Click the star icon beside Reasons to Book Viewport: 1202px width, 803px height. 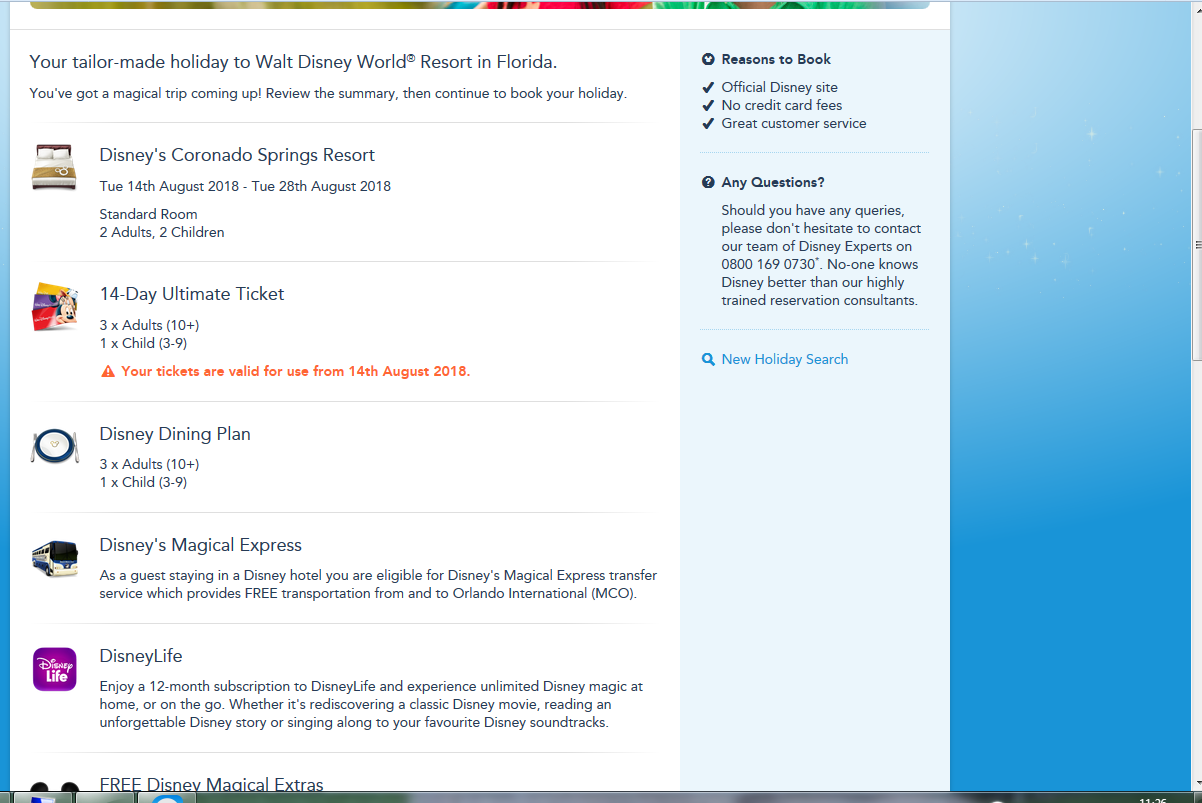pyautogui.click(x=708, y=59)
